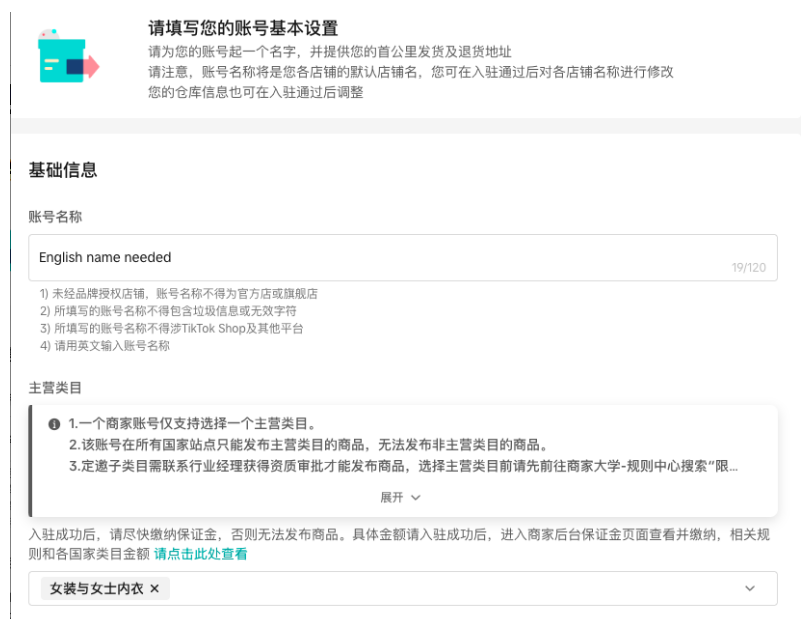Select the 女装与女士内衣 category tag

click(96, 589)
